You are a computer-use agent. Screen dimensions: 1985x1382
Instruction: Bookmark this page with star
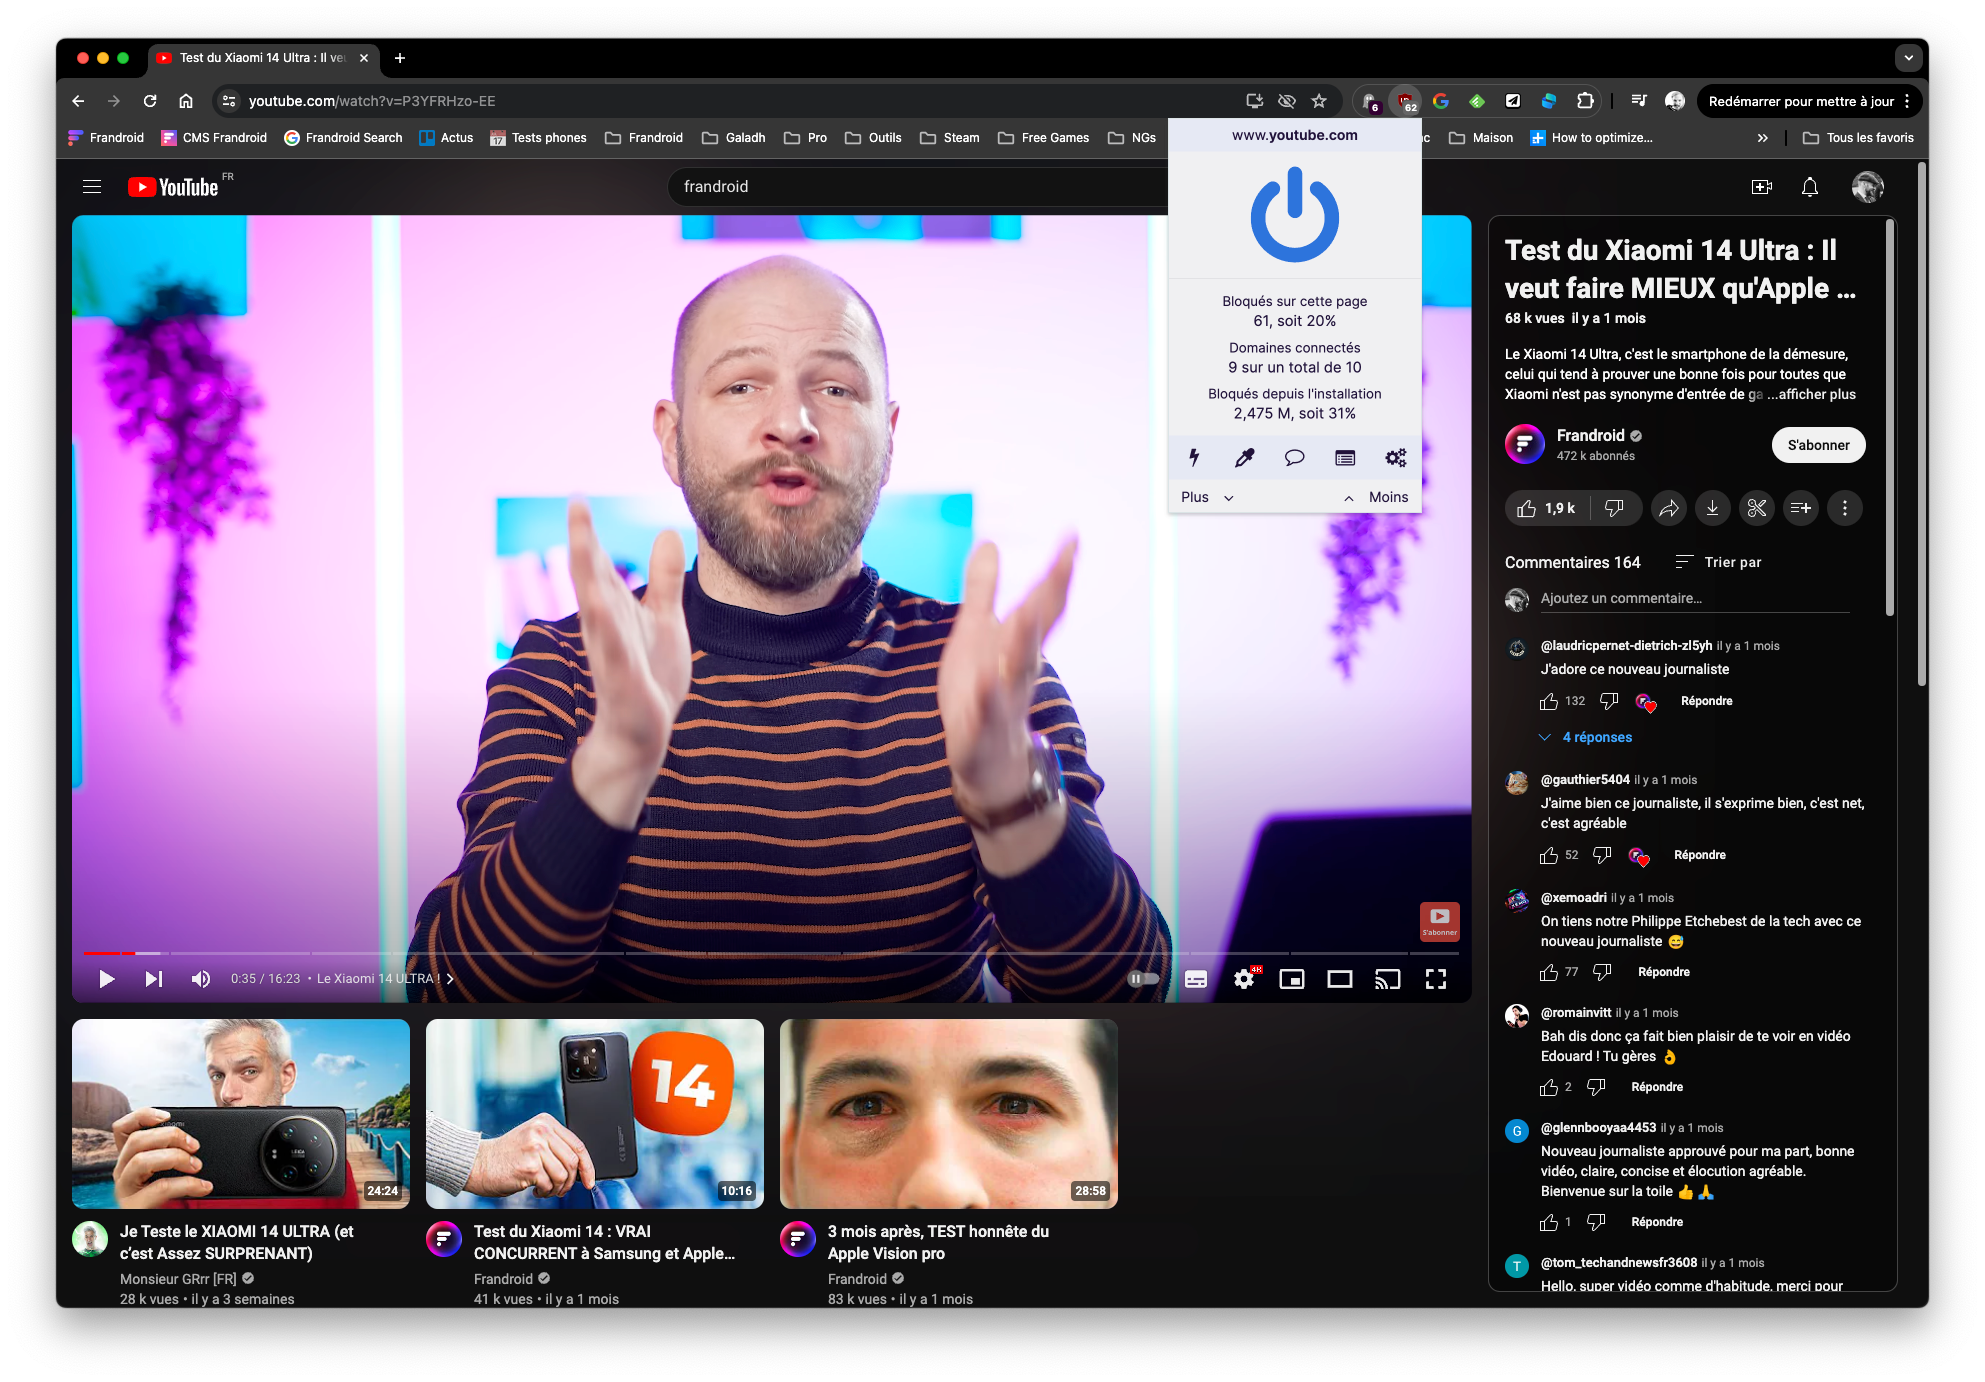pyautogui.click(x=1319, y=101)
